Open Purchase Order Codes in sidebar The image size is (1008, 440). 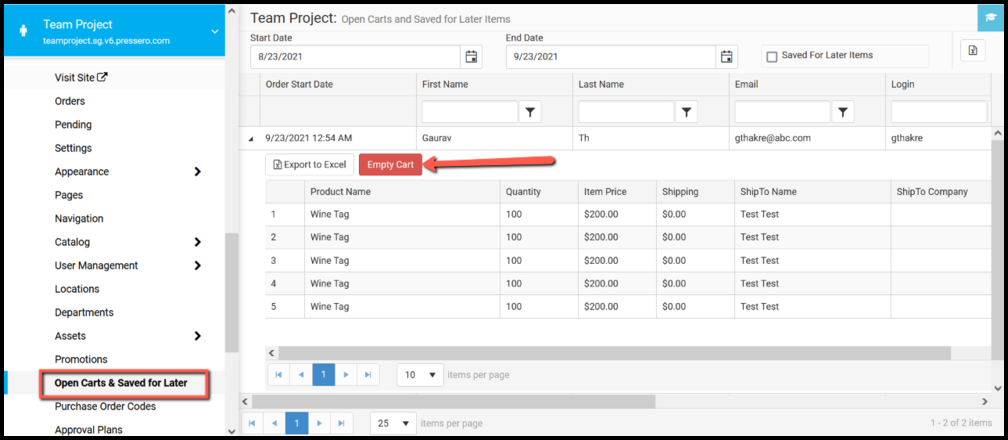coord(105,407)
